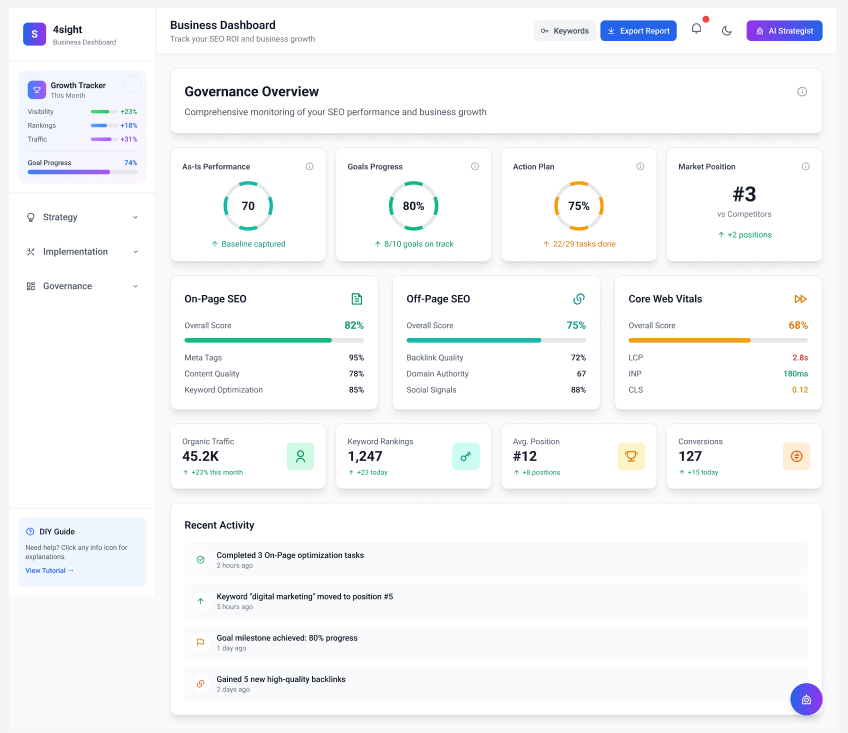848x733 pixels.
Task: Click the Domain Authority 67 row
Action: (496, 374)
